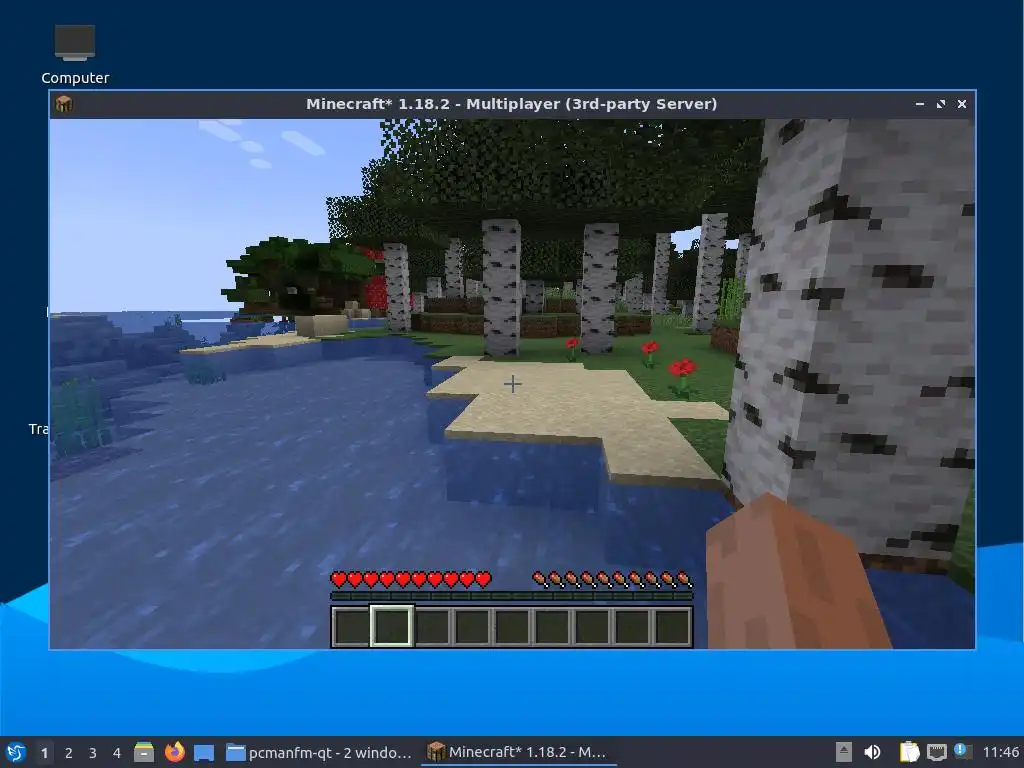Switch to workspace 4 in the pager

click(117, 753)
